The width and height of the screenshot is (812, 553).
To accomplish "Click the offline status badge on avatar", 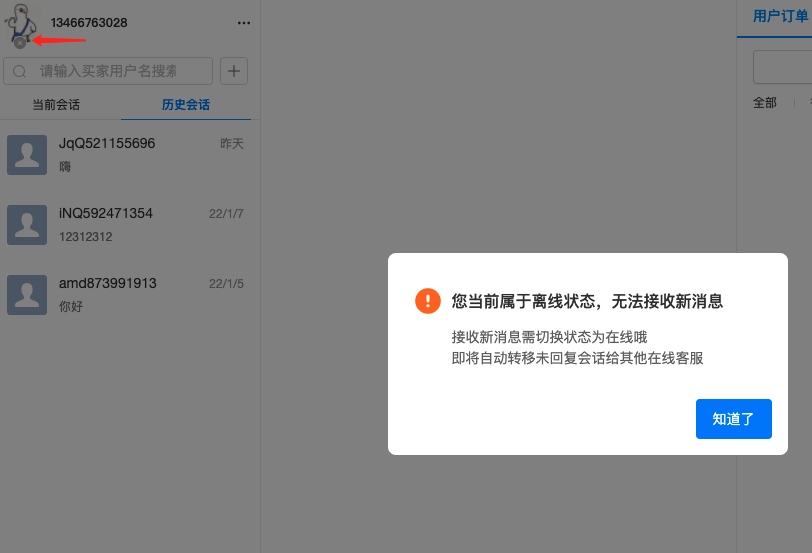I will pos(19,42).
